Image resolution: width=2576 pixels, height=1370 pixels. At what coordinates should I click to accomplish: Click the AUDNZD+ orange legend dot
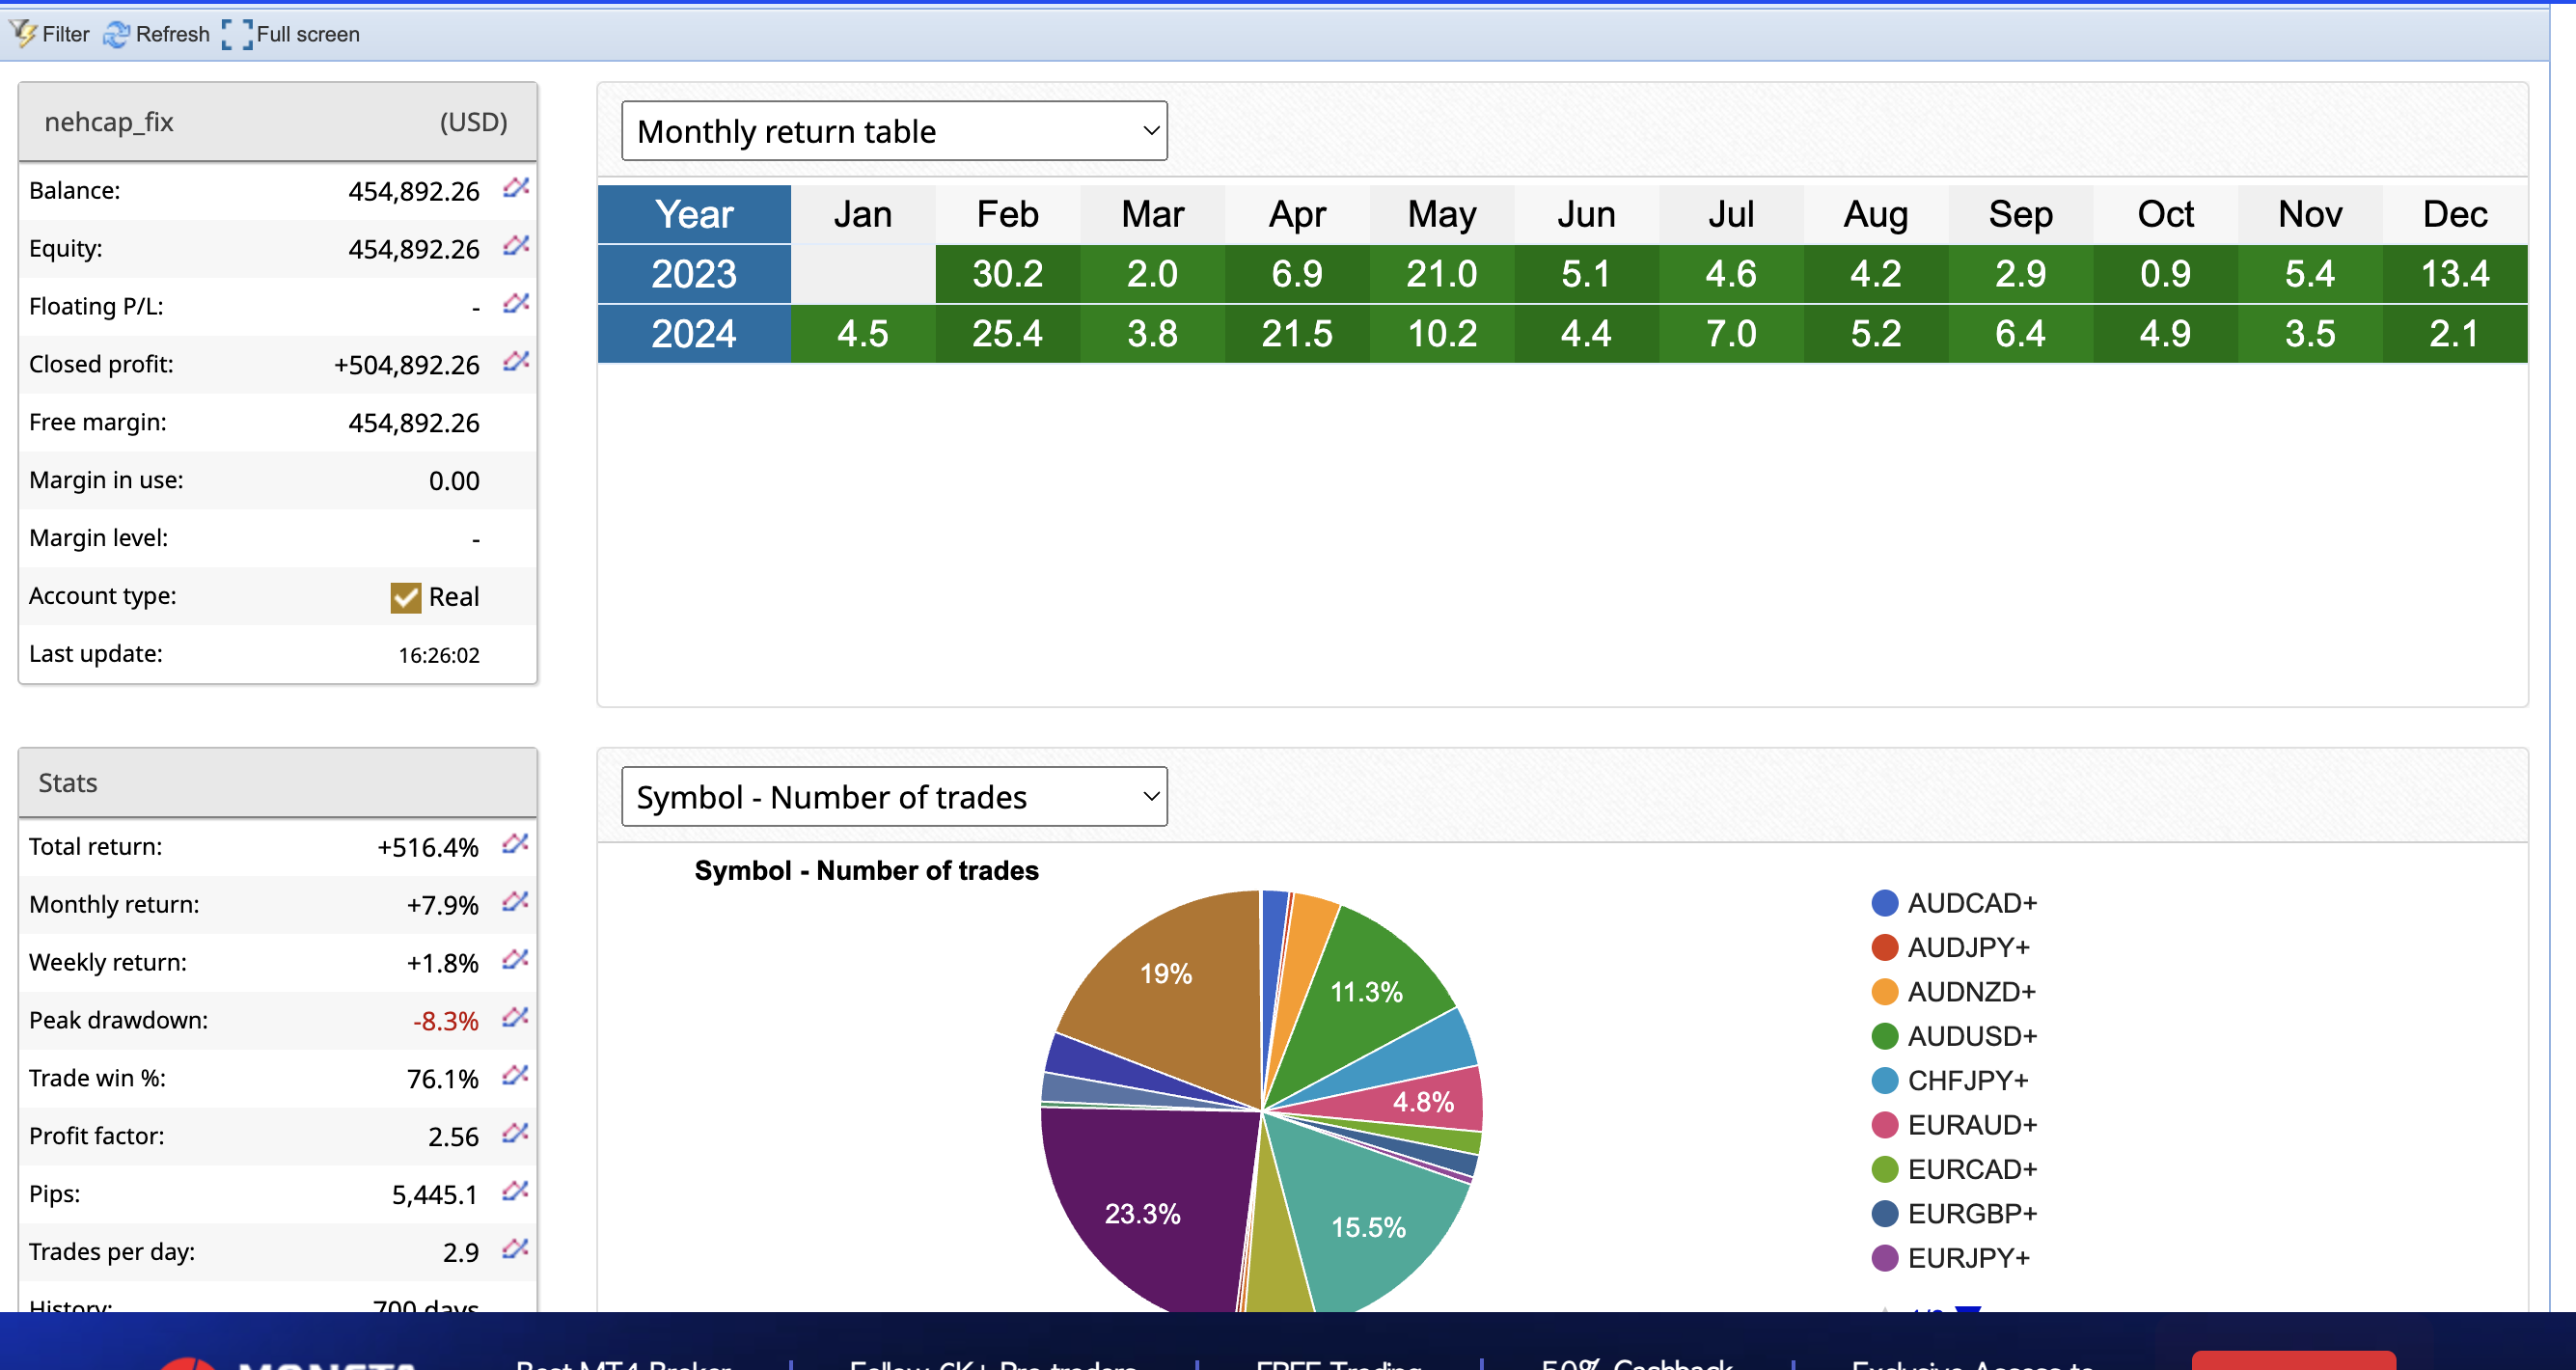1884,992
